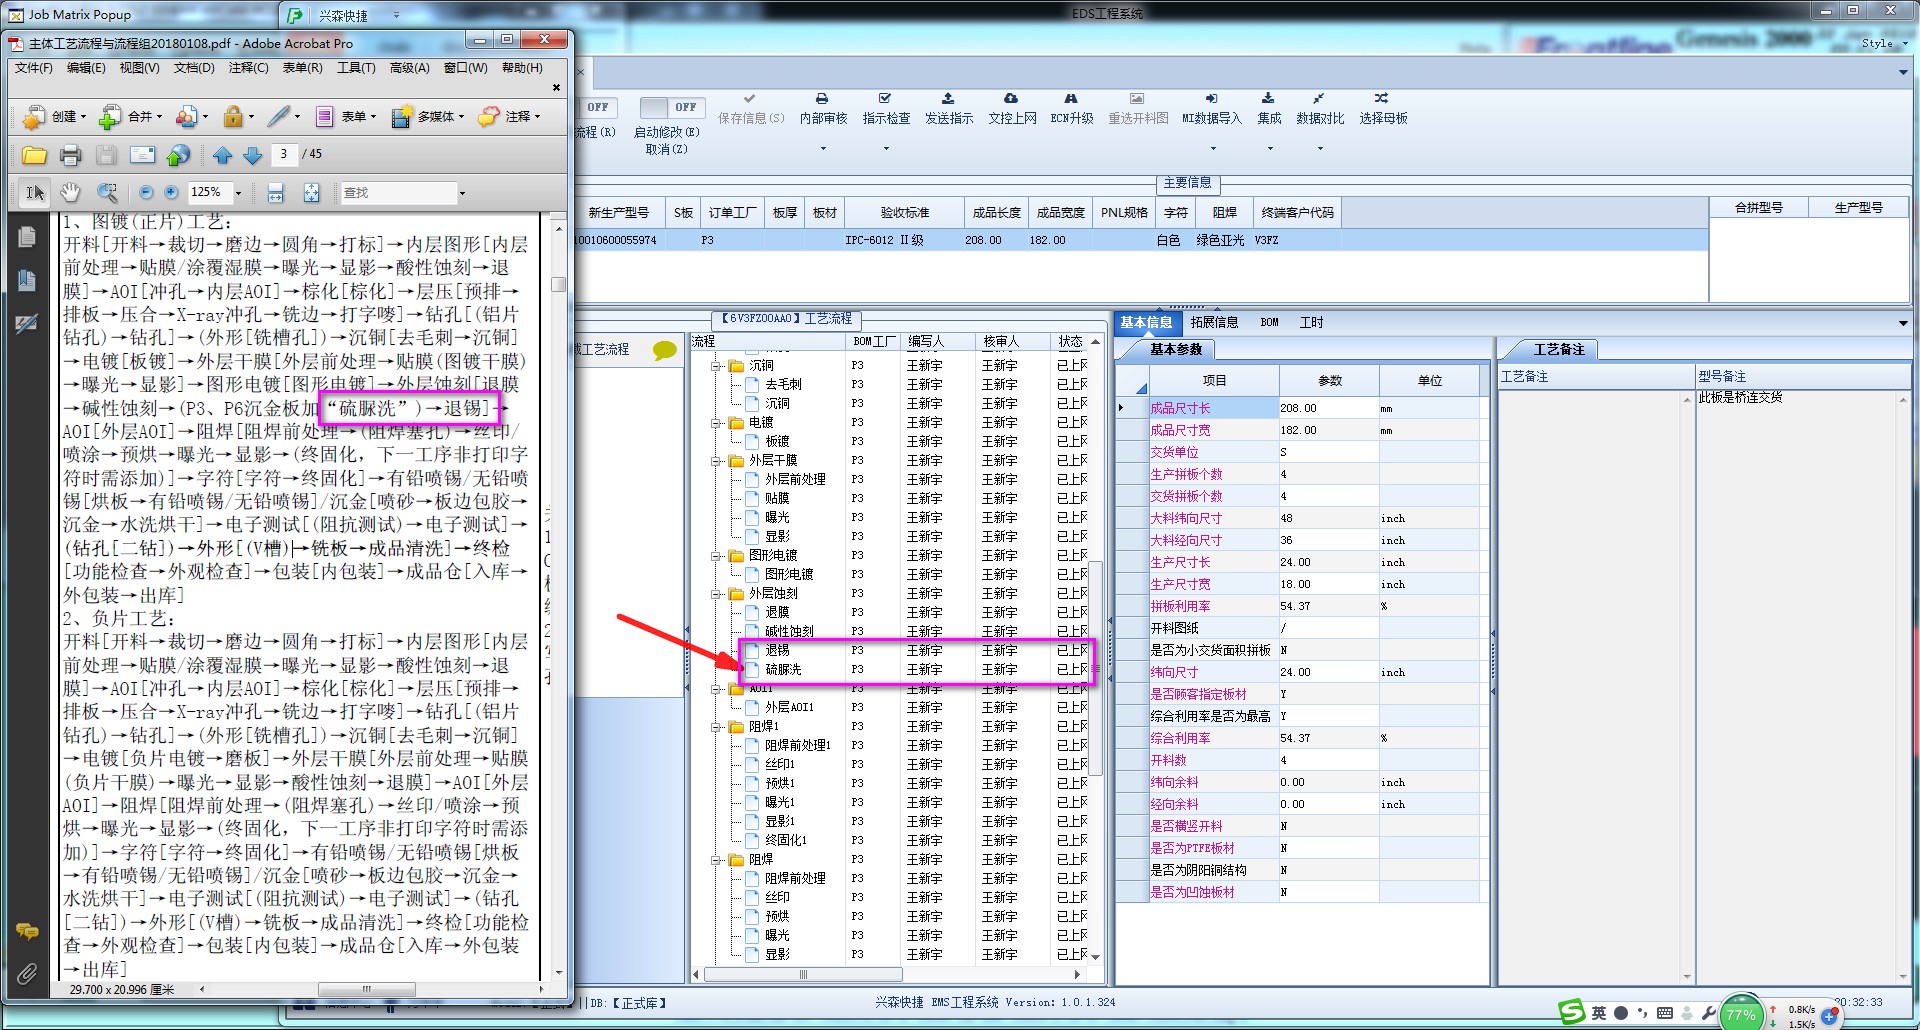
Task: Click the zoom in plus button in Acrobat
Action: pyautogui.click(x=171, y=192)
